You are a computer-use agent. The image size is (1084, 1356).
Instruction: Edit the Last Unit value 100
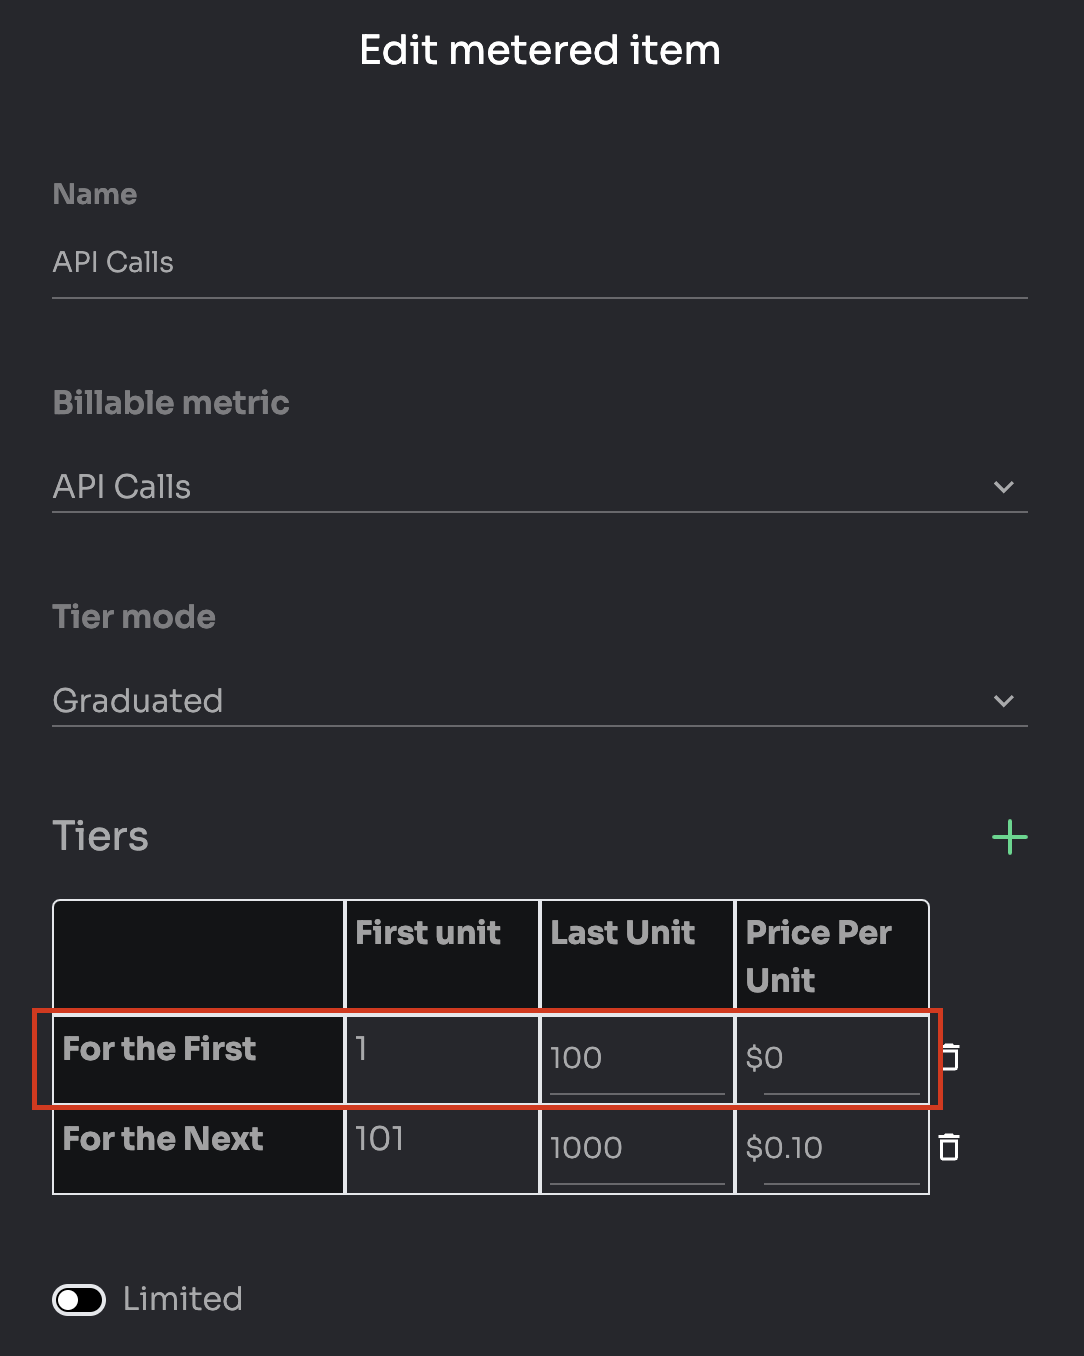click(x=636, y=1058)
